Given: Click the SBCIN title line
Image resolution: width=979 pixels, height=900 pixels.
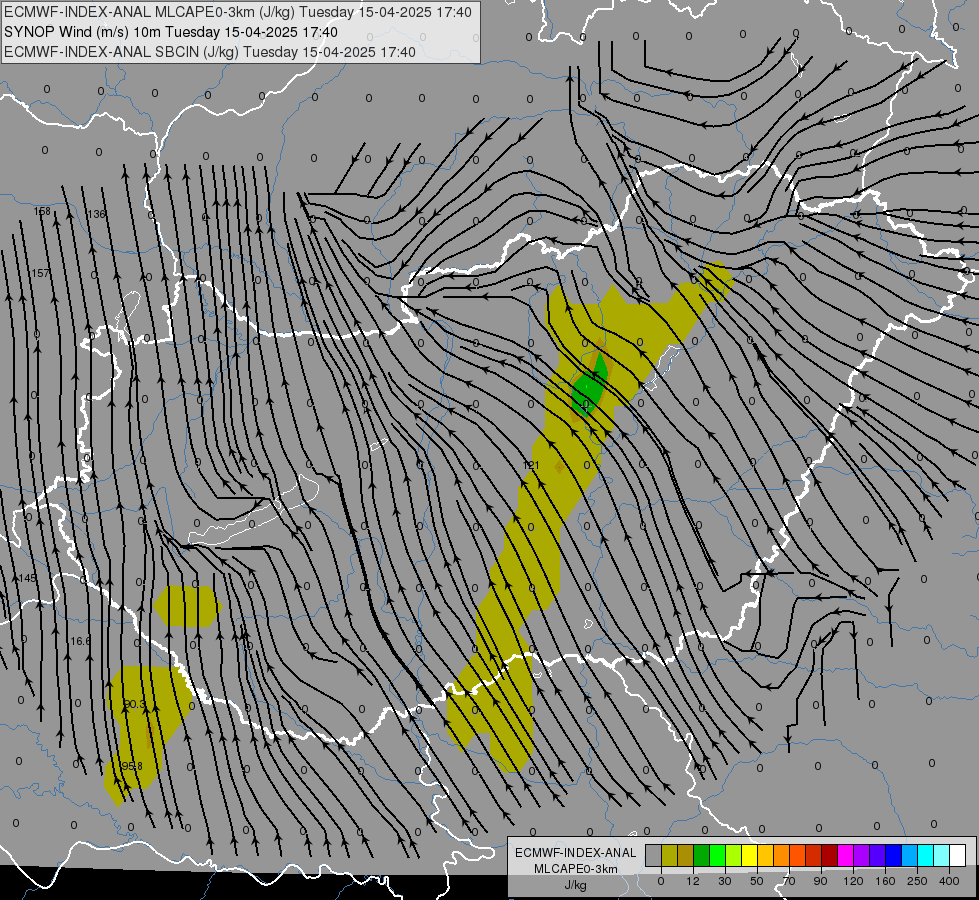Looking at the screenshot, I should tap(210, 52).
